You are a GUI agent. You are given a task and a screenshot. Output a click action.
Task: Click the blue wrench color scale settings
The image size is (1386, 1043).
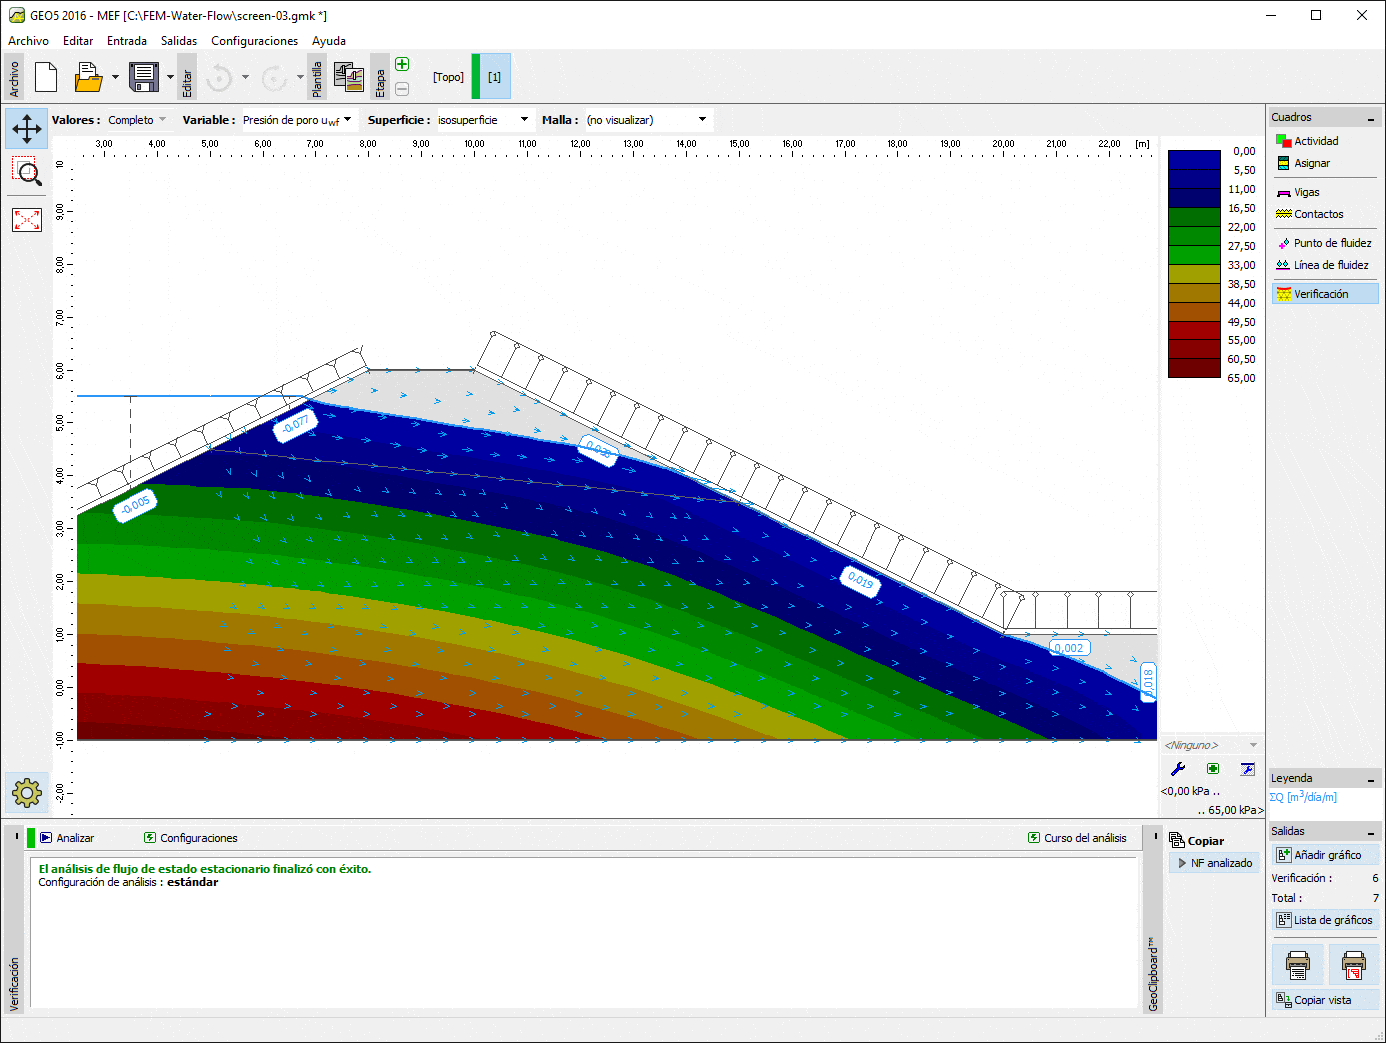tap(1178, 769)
